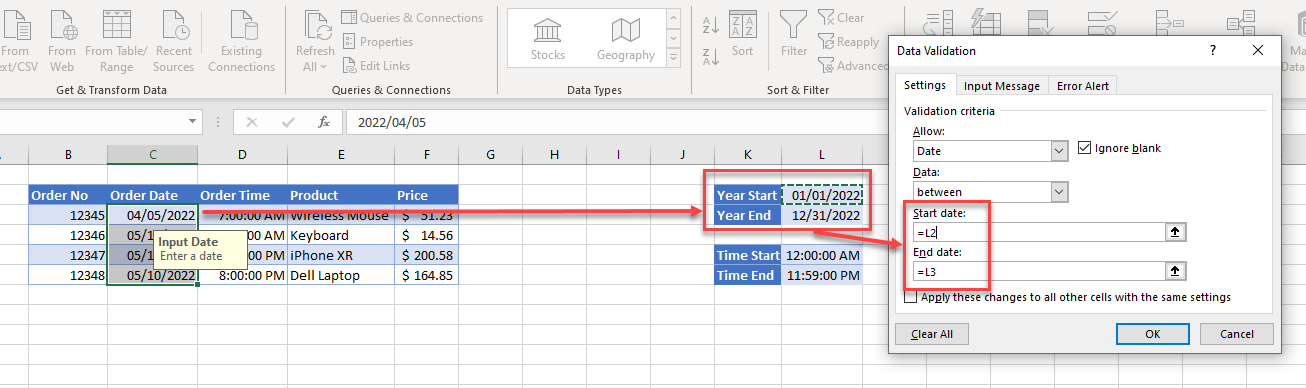This screenshot has height=388, width=1306.
Task: Select column L header
Action: point(822,154)
